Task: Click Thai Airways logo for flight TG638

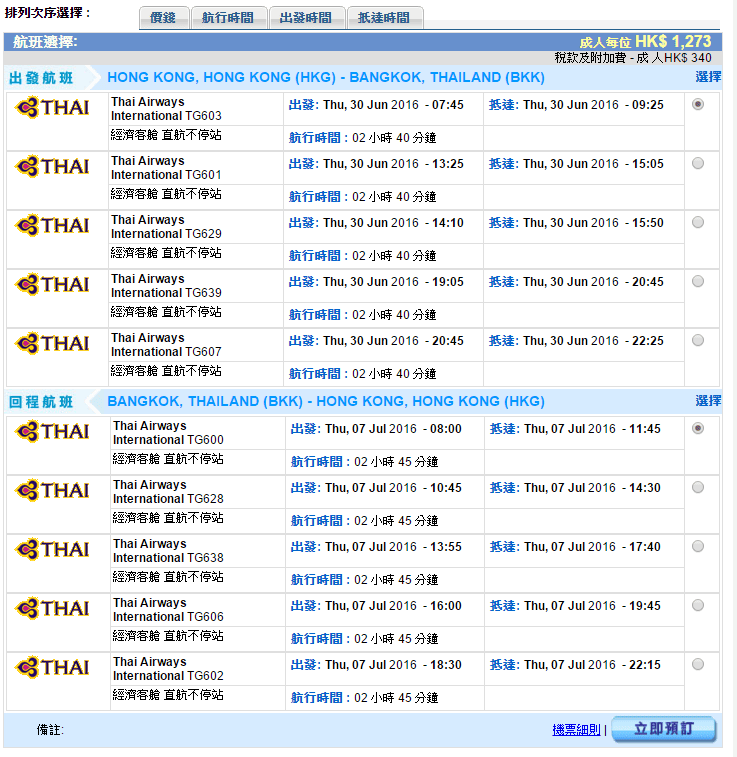Action: click(x=53, y=550)
